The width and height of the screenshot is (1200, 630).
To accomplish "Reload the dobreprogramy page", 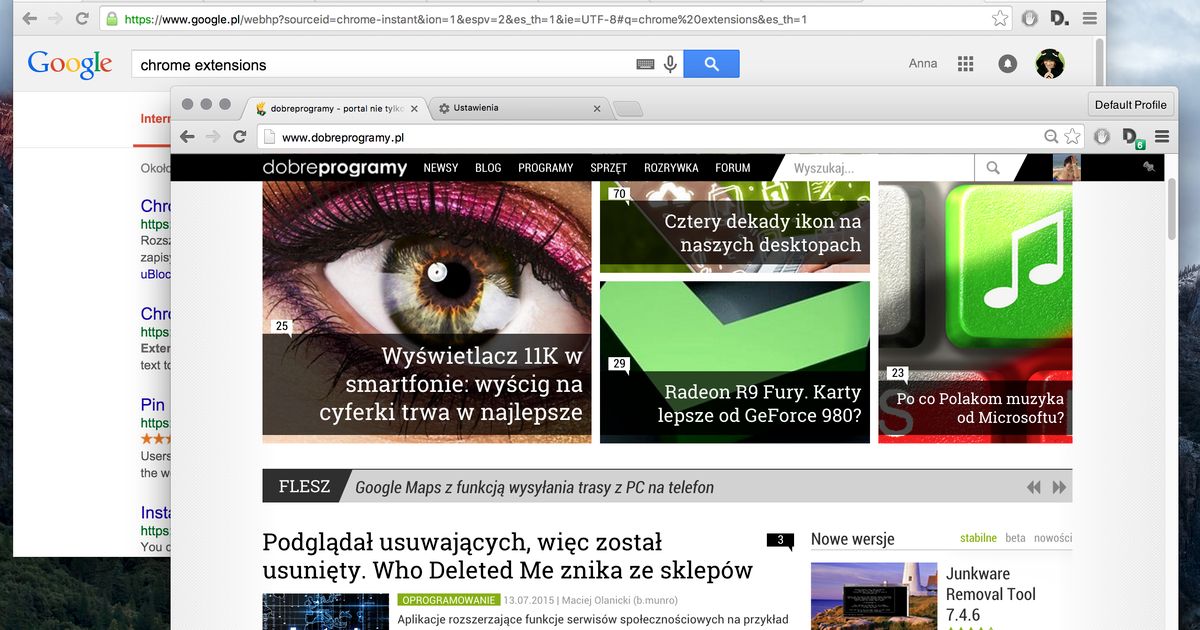I will (x=240, y=137).
